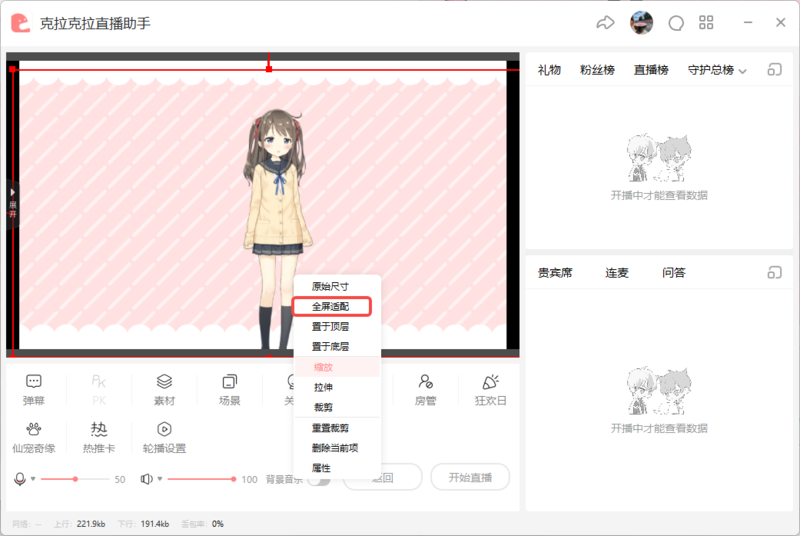Open the 素材 materials panel
The height and width of the screenshot is (536, 800).
click(x=164, y=390)
